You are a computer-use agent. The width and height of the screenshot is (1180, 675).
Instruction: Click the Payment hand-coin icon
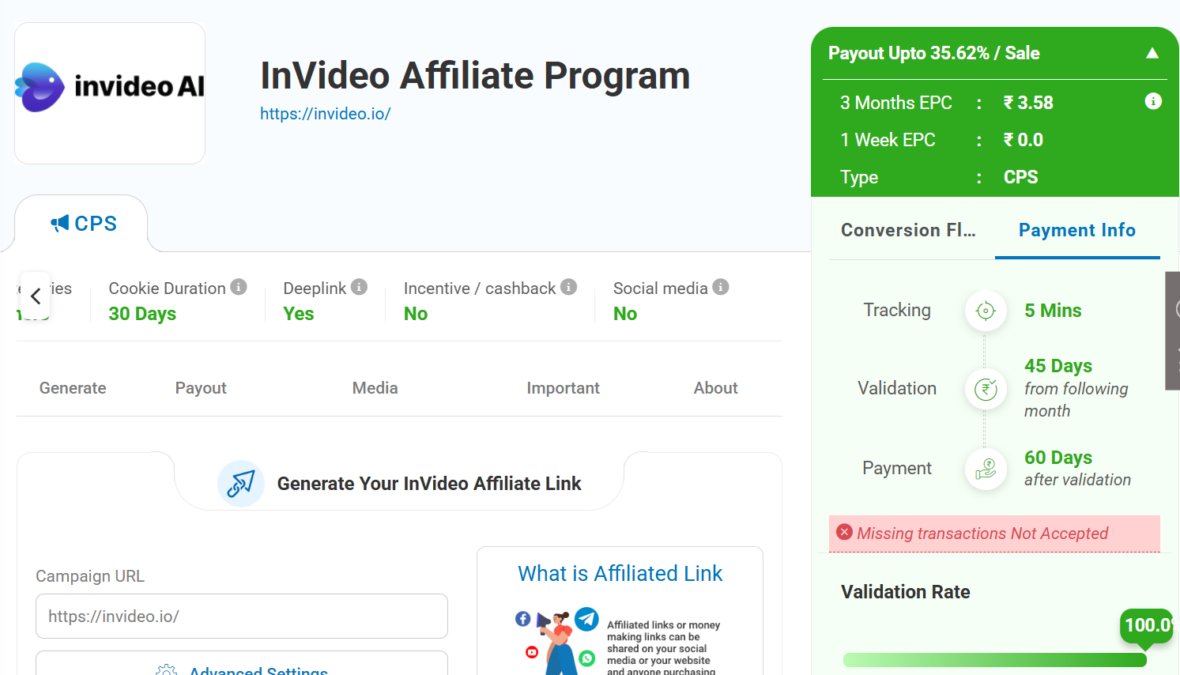(x=985, y=468)
